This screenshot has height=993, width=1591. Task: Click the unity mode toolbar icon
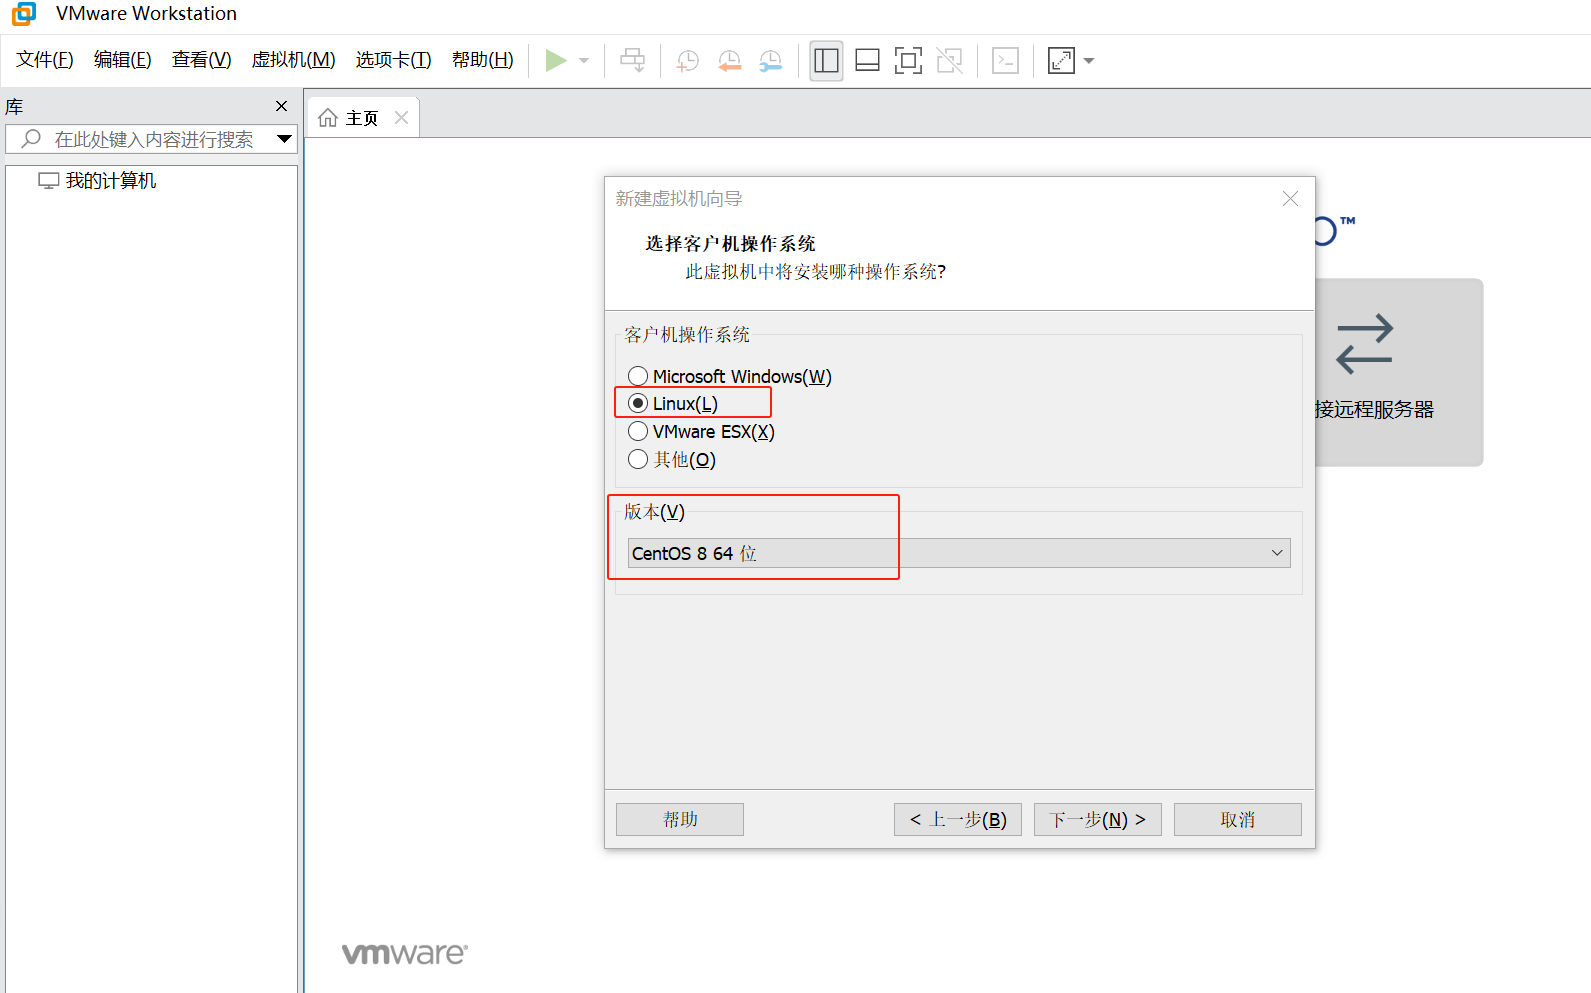pyautogui.click(x=950, y=61)
